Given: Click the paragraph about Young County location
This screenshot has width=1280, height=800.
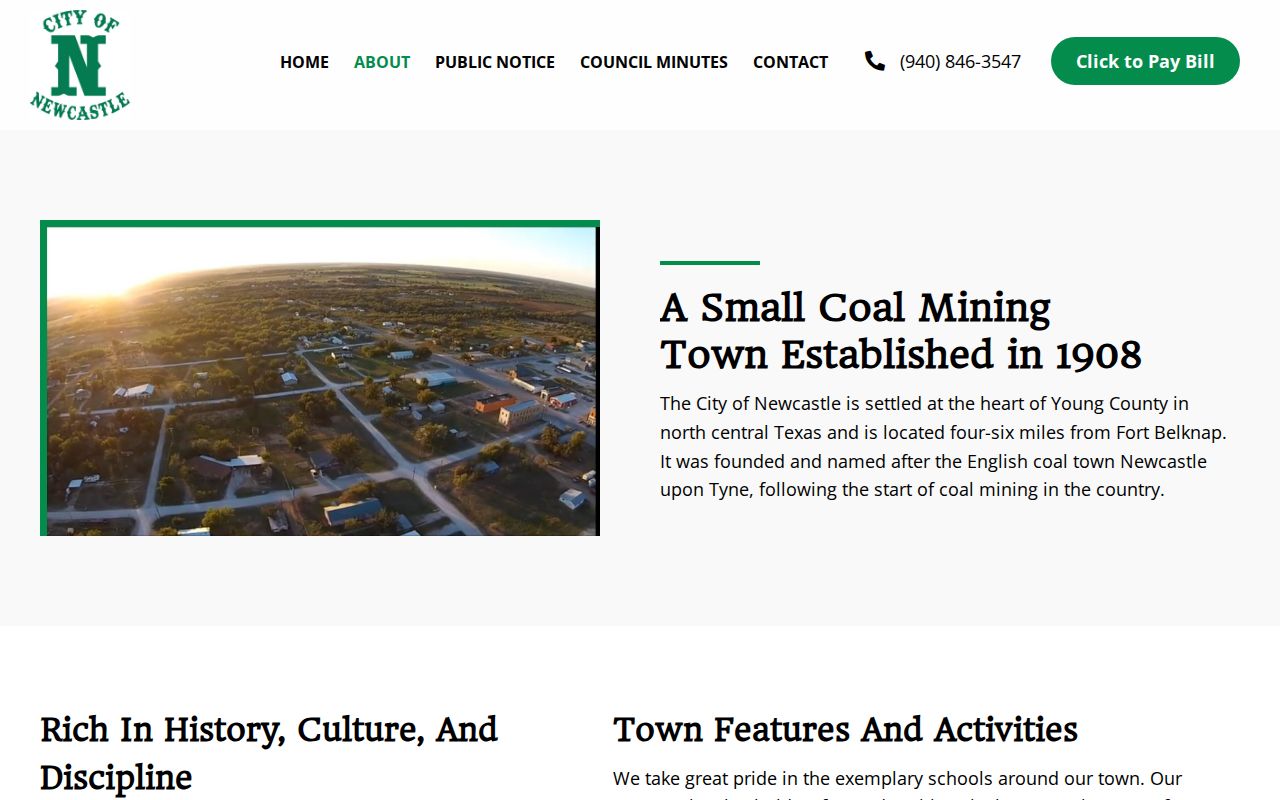Looking at the screenshot, I should 943,447.
